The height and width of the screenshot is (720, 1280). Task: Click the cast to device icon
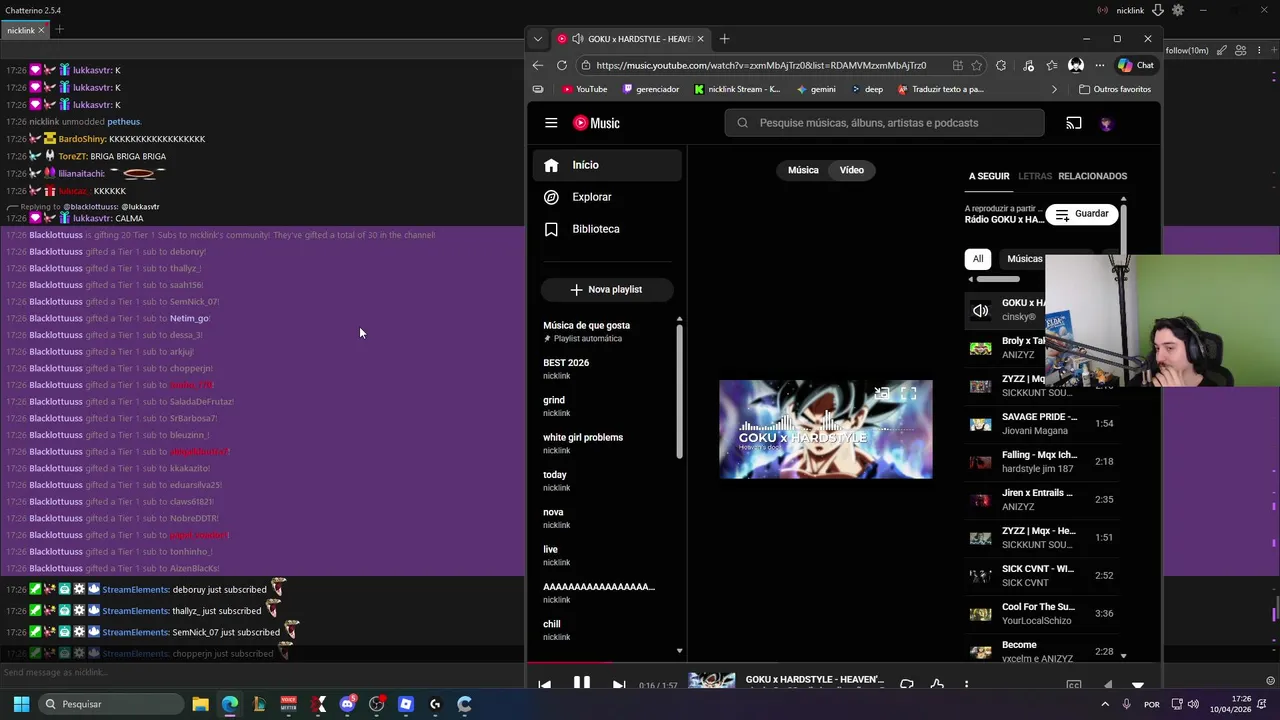[1074, 123]
